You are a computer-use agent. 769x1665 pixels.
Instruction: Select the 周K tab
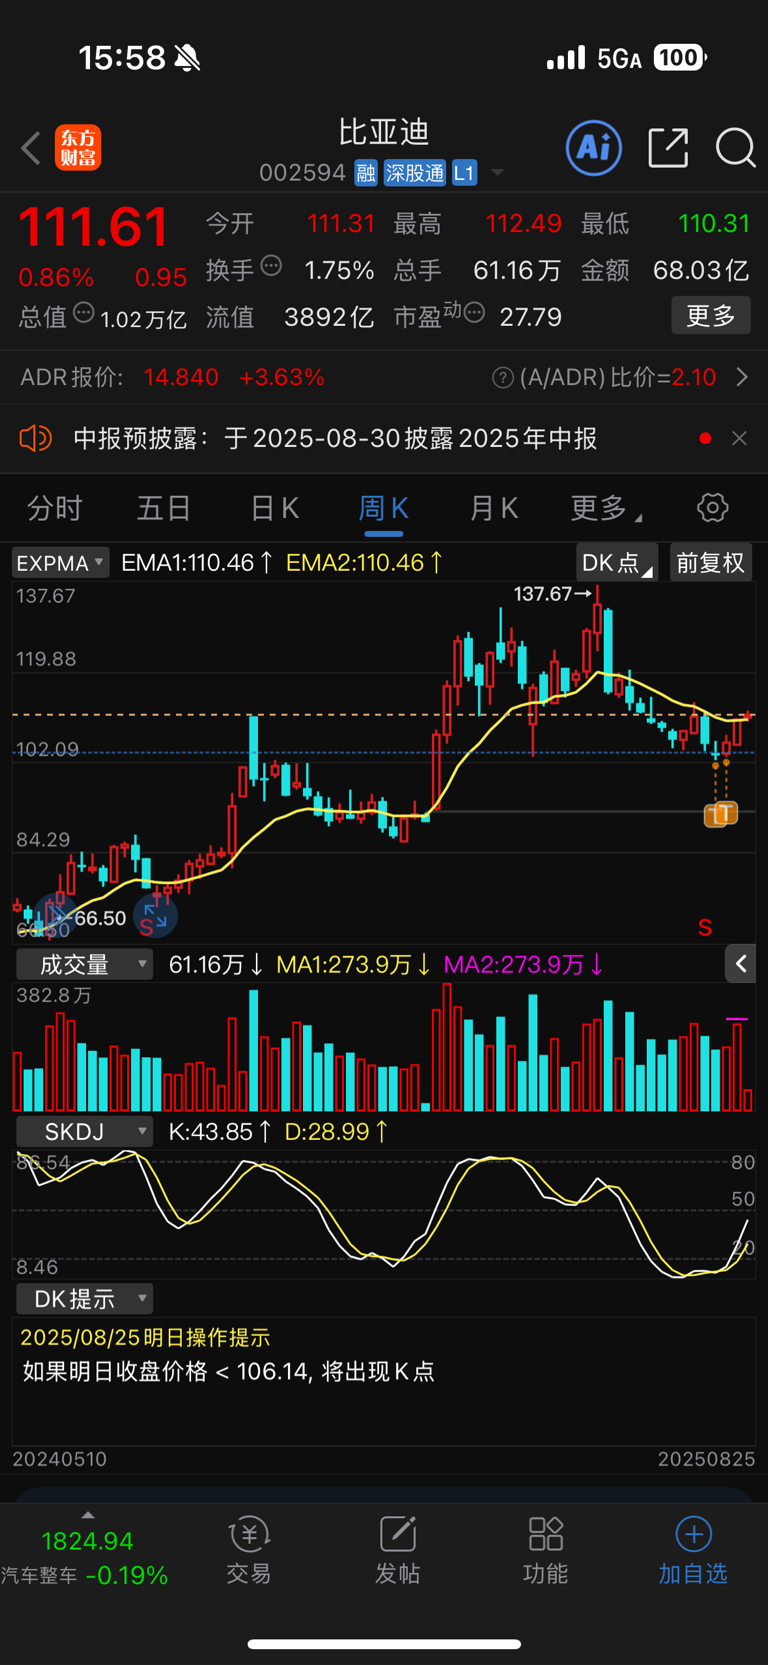pos(383,508)
